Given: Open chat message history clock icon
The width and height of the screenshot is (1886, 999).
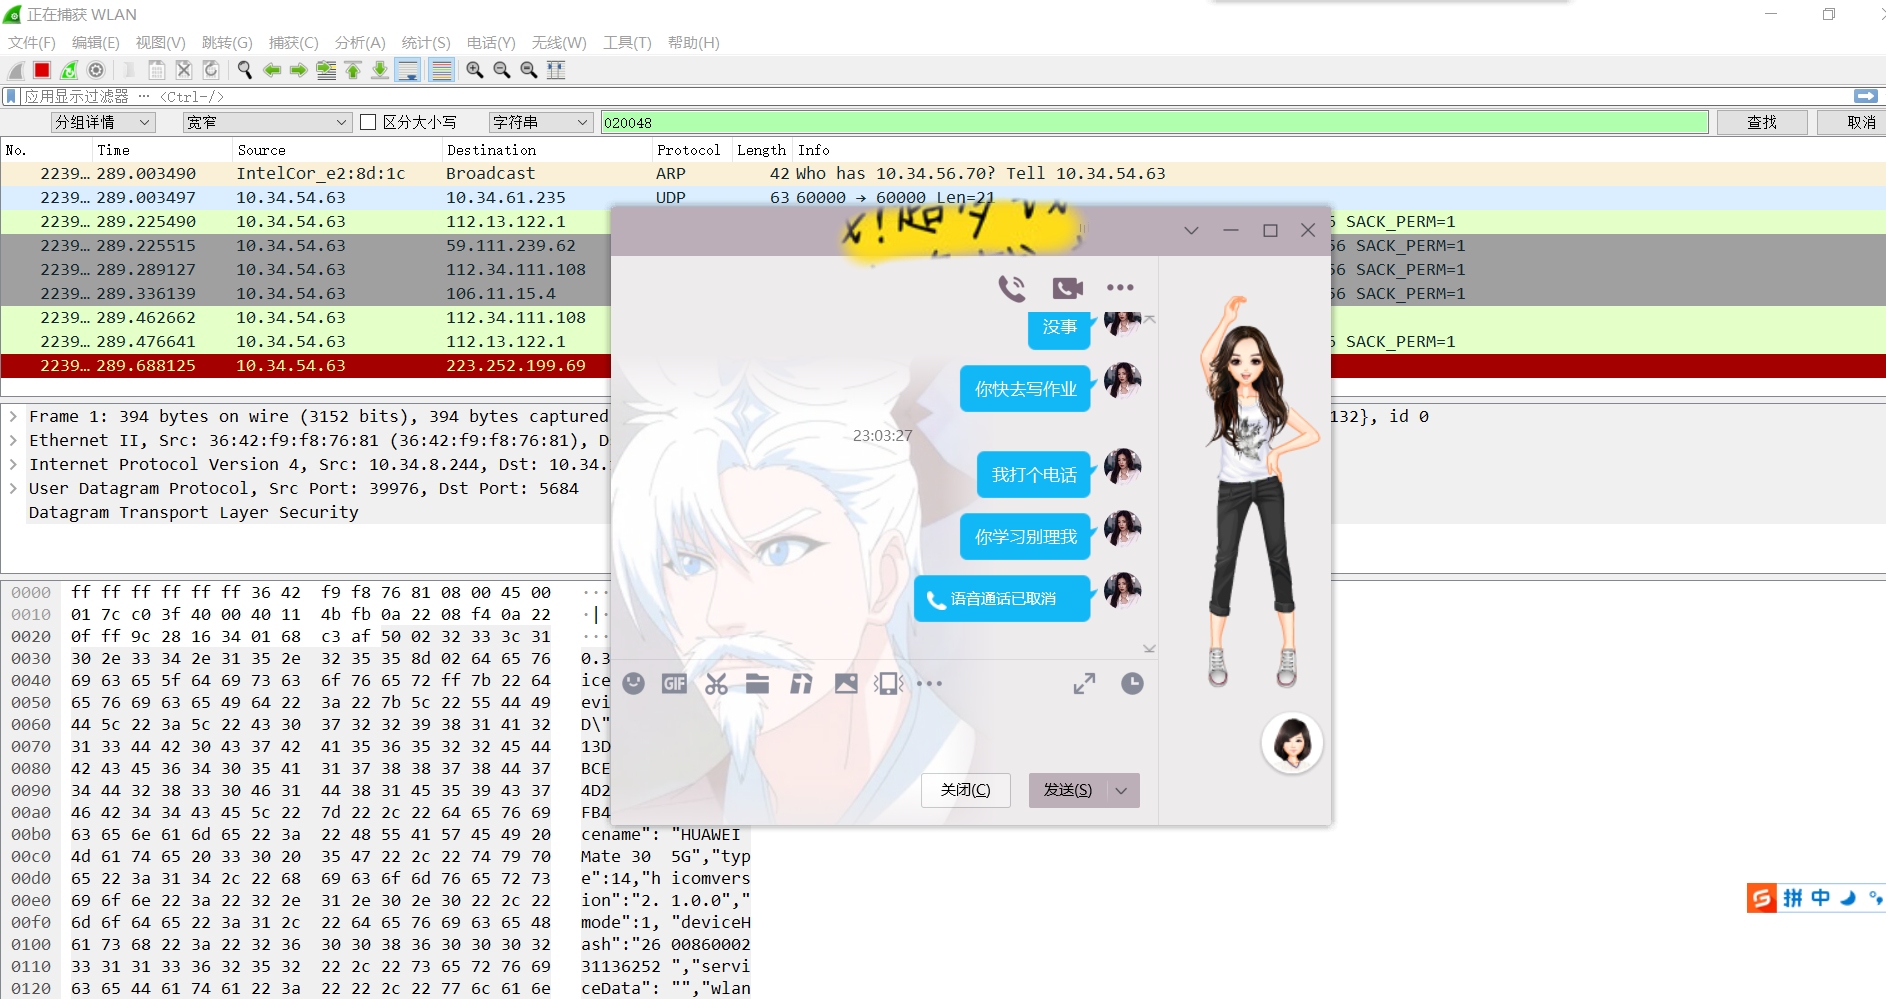Looking at the screenshot, I should coord(1132,683).
